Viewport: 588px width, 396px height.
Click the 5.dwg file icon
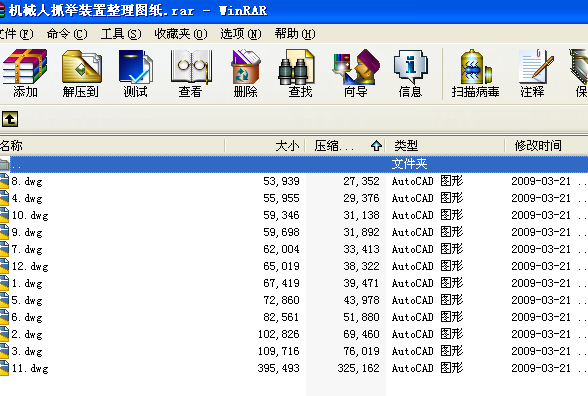pos(4,300)
